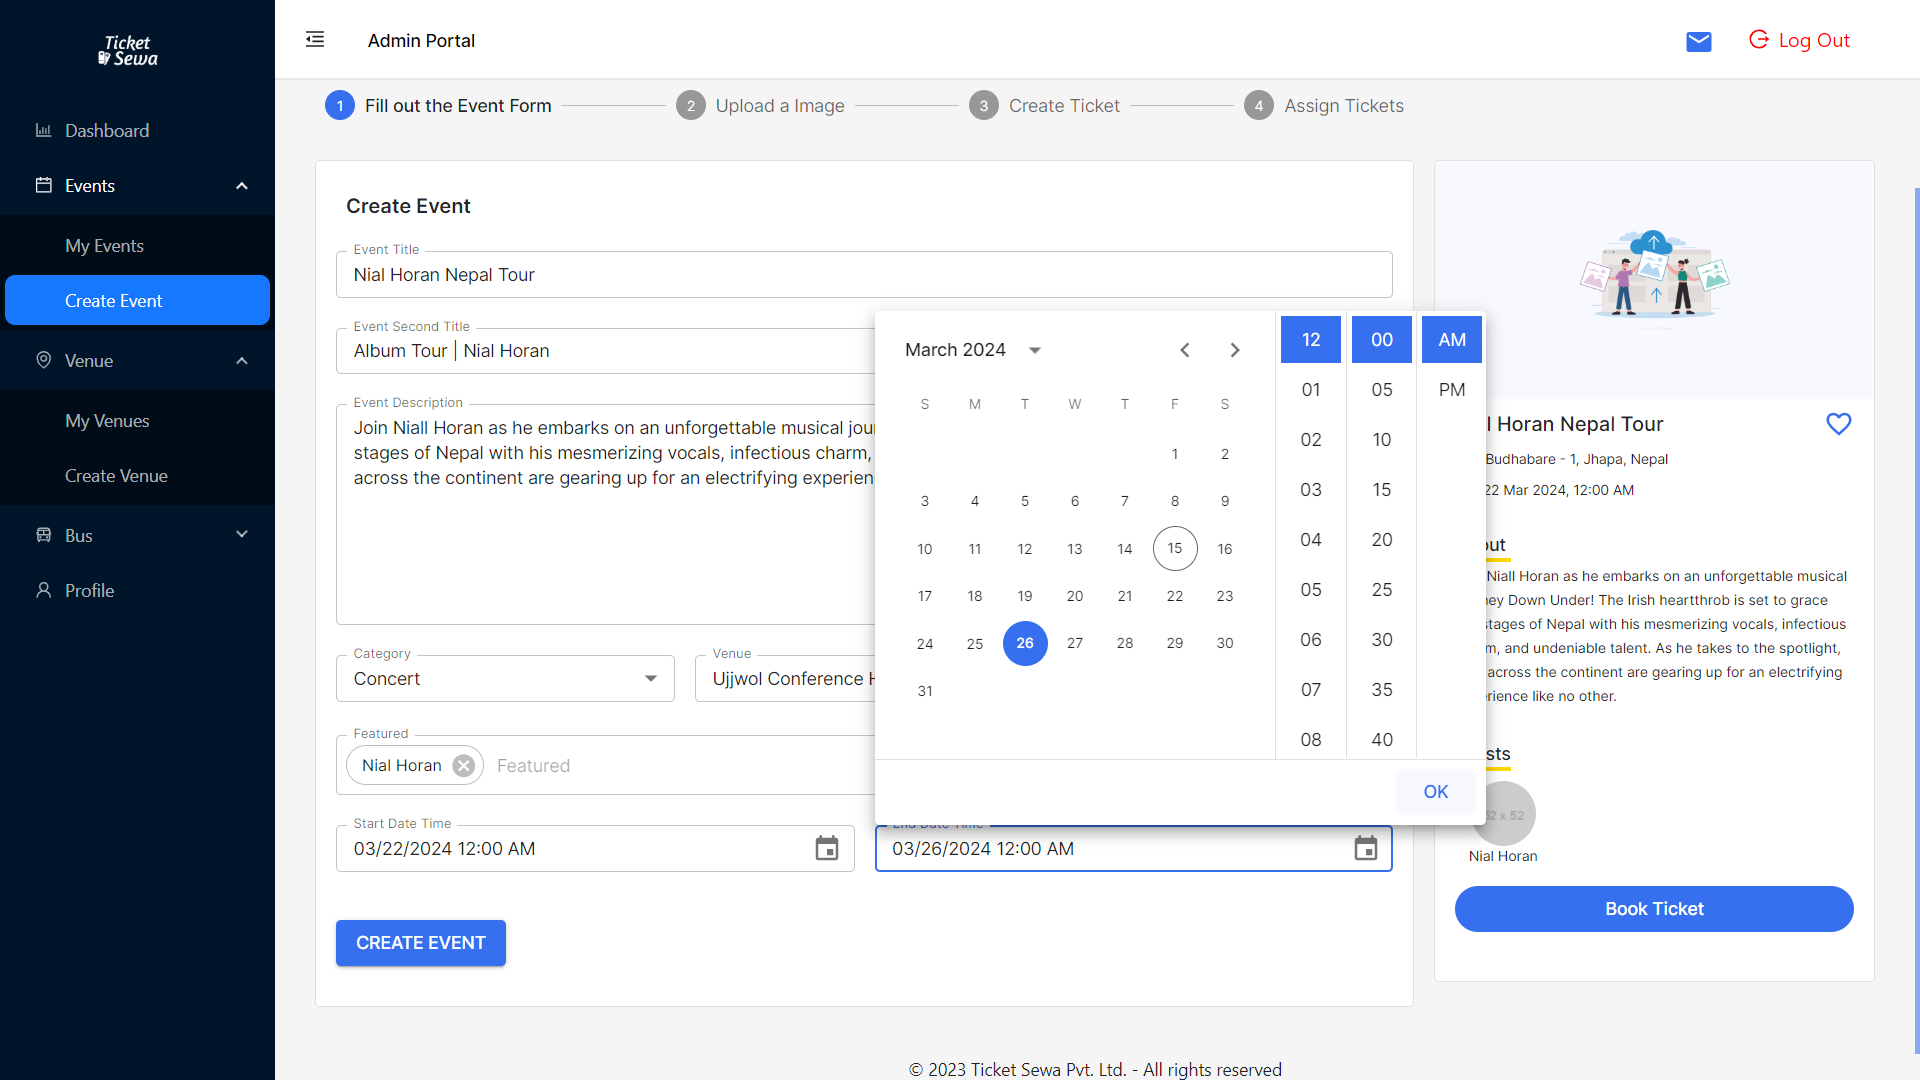Open the March 2024 month-year dropdown
The height and width of the screenshot is (1080, 1920).
click(x=1035, y=350)
